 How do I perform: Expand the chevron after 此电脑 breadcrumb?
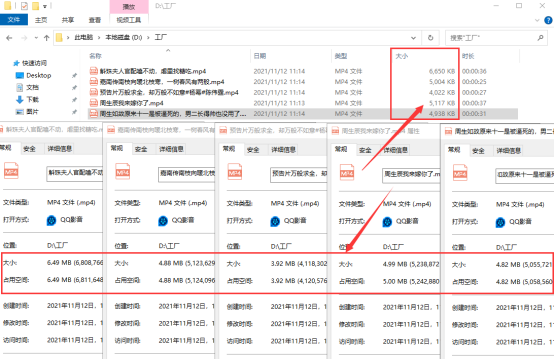click(99, 37)
